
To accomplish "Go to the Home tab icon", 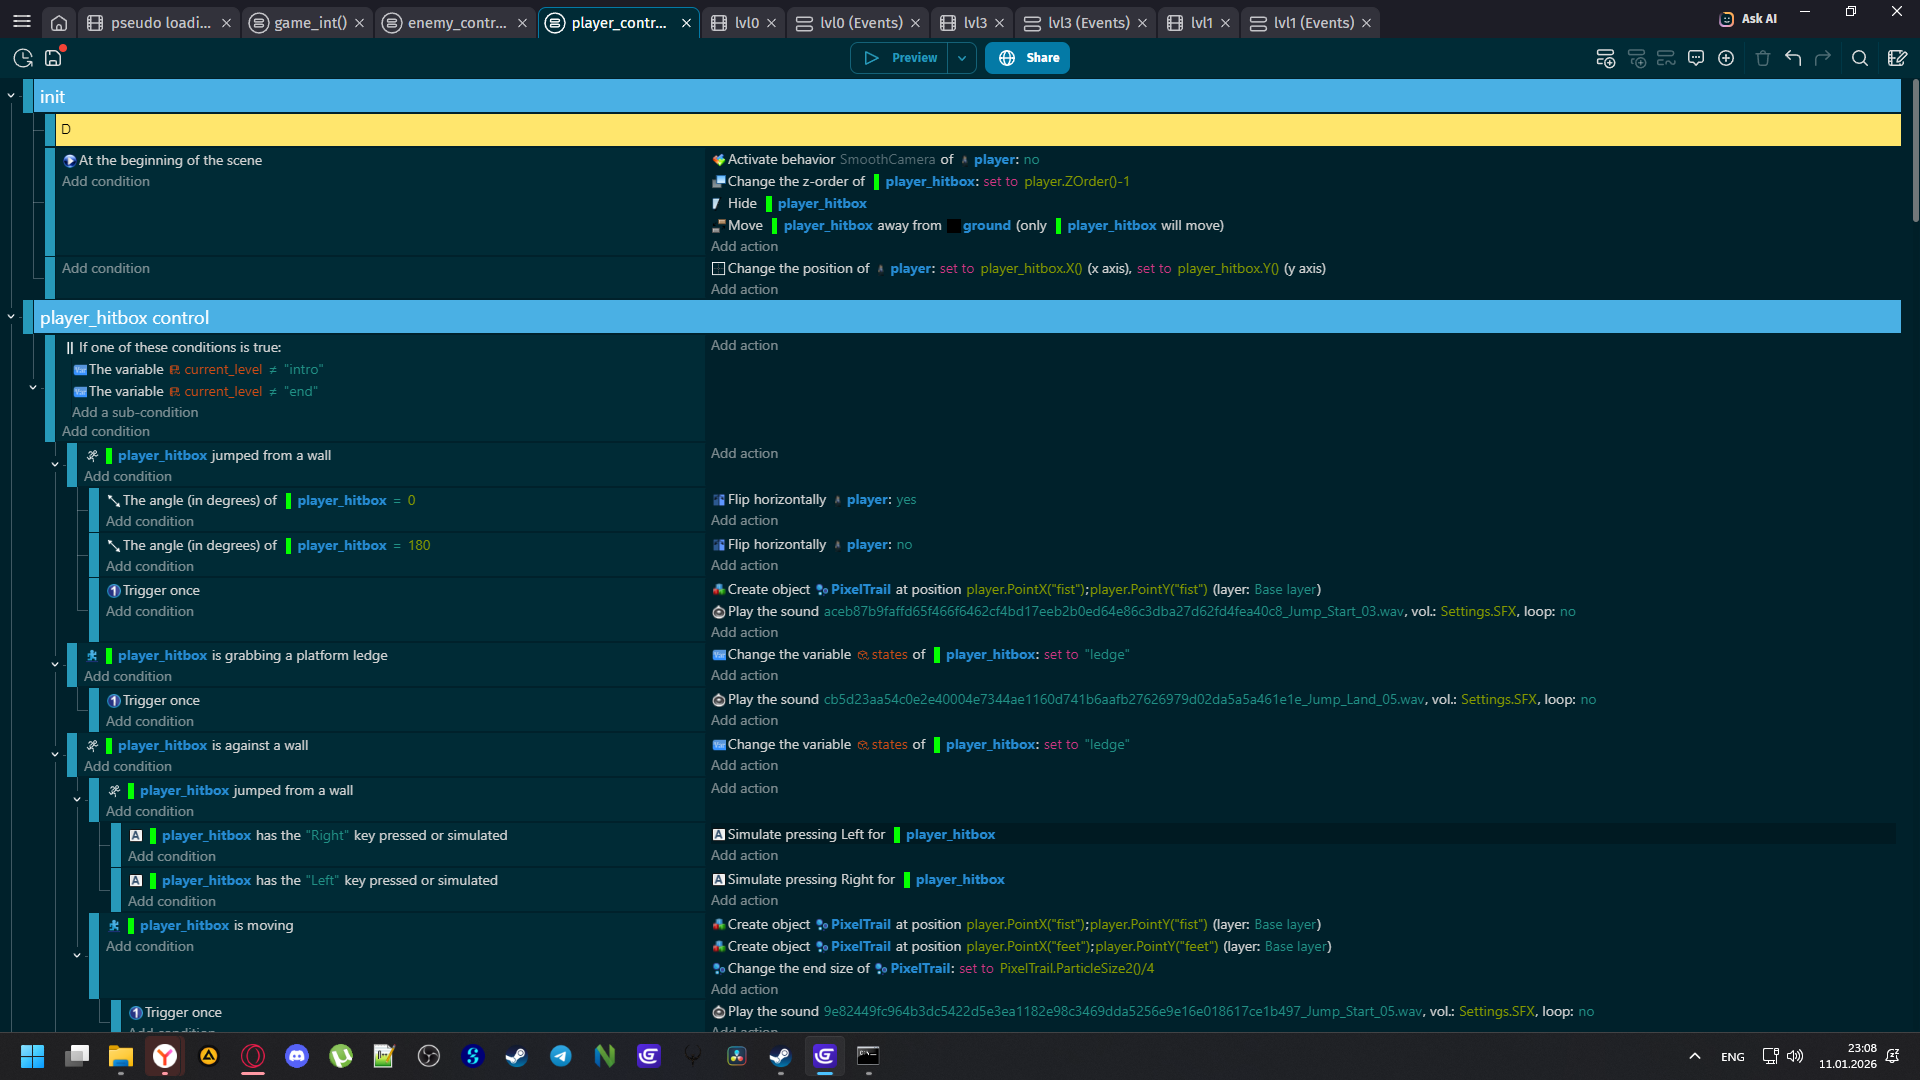I will pyautogui.click(x=59, y=22).
